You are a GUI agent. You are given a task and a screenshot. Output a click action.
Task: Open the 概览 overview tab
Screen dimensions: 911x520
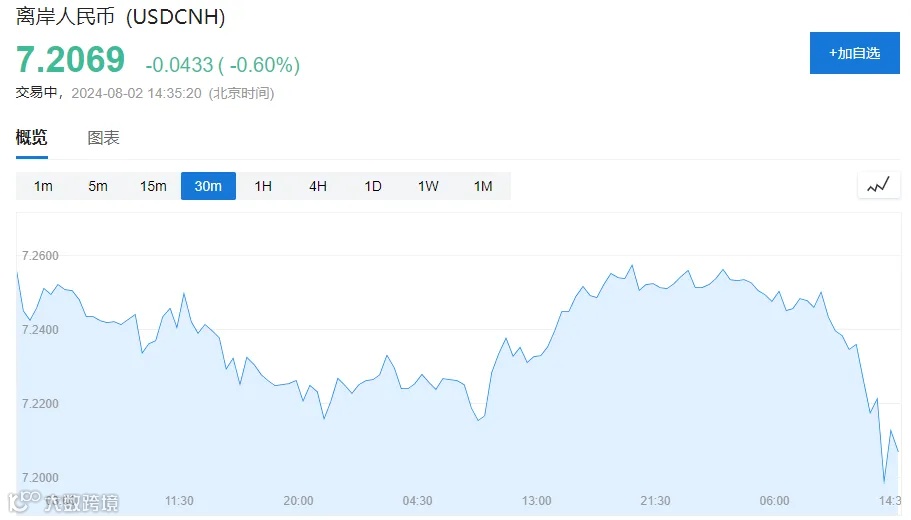click(x=31, y=138)
